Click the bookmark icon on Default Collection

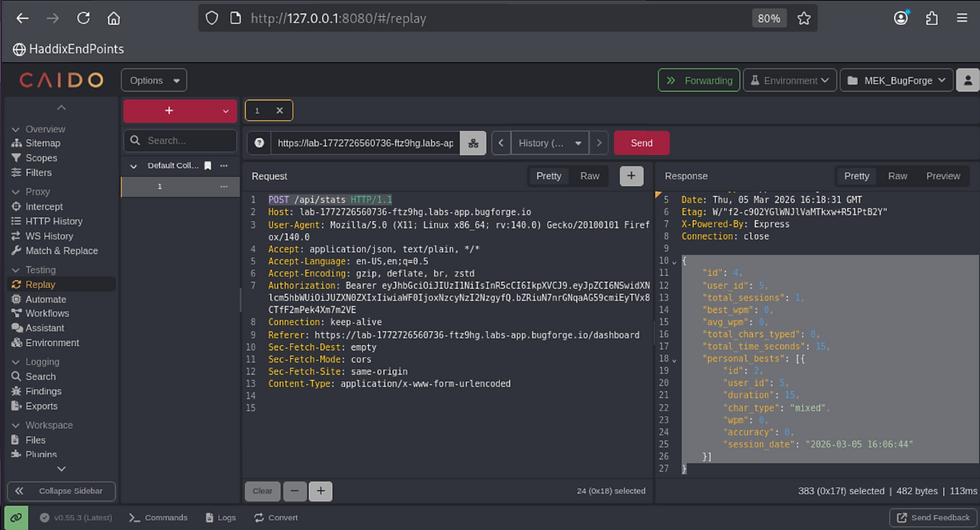(207, 165)
